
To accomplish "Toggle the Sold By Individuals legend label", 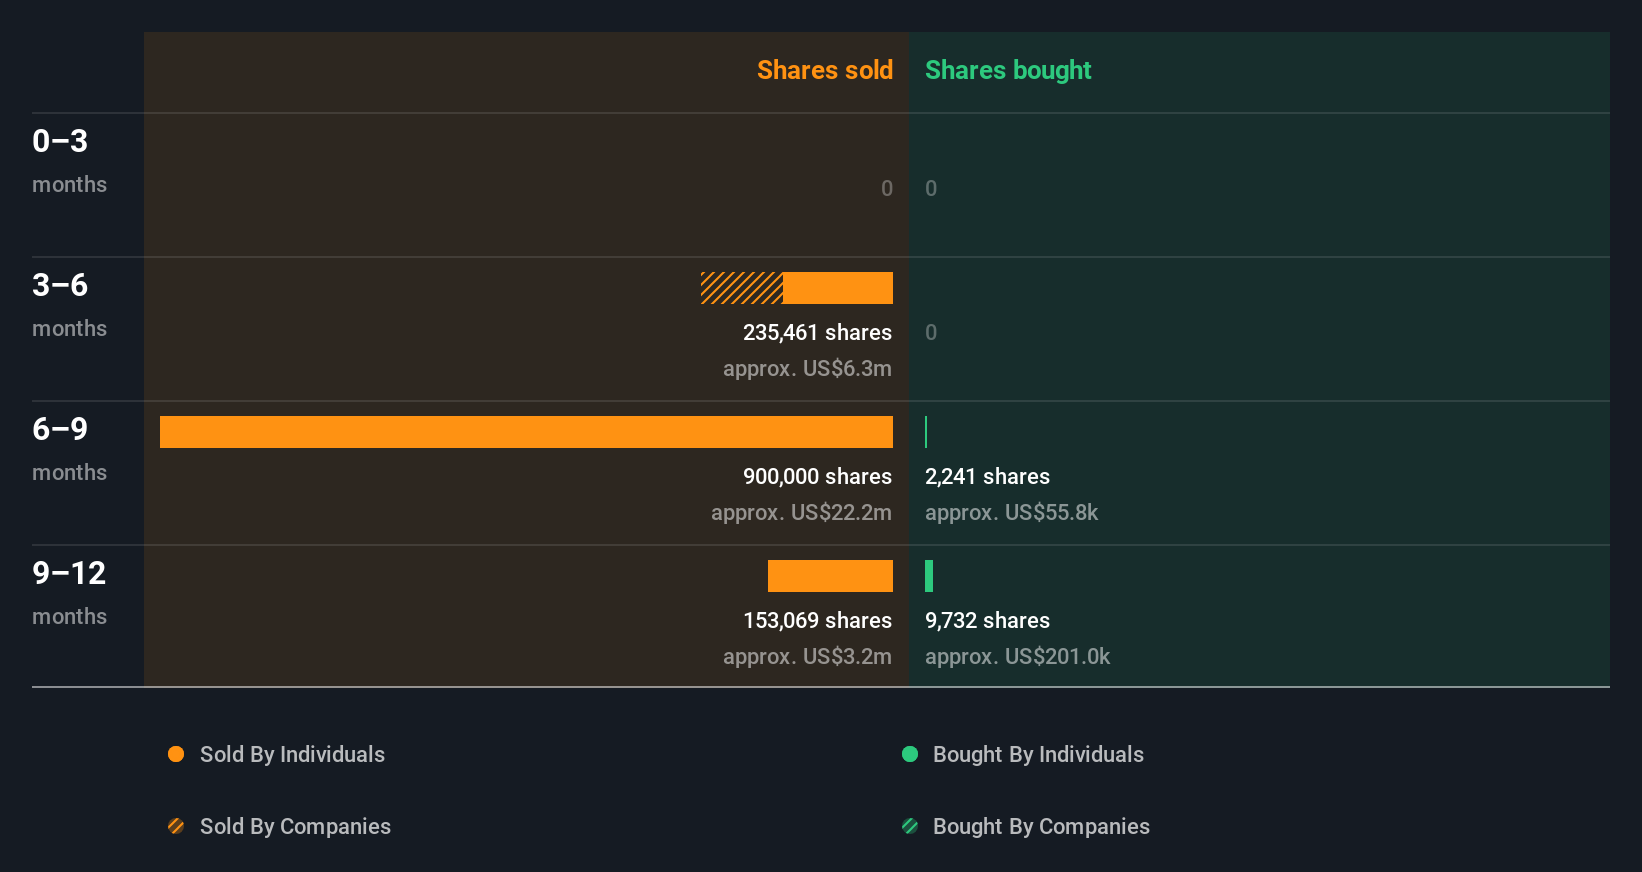I will [x=292, y=754].
